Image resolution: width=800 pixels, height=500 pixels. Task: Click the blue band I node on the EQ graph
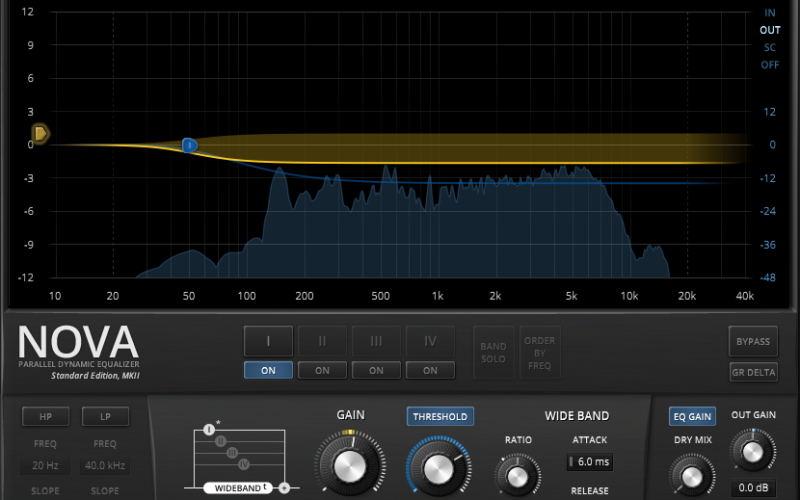coord(189,145)
